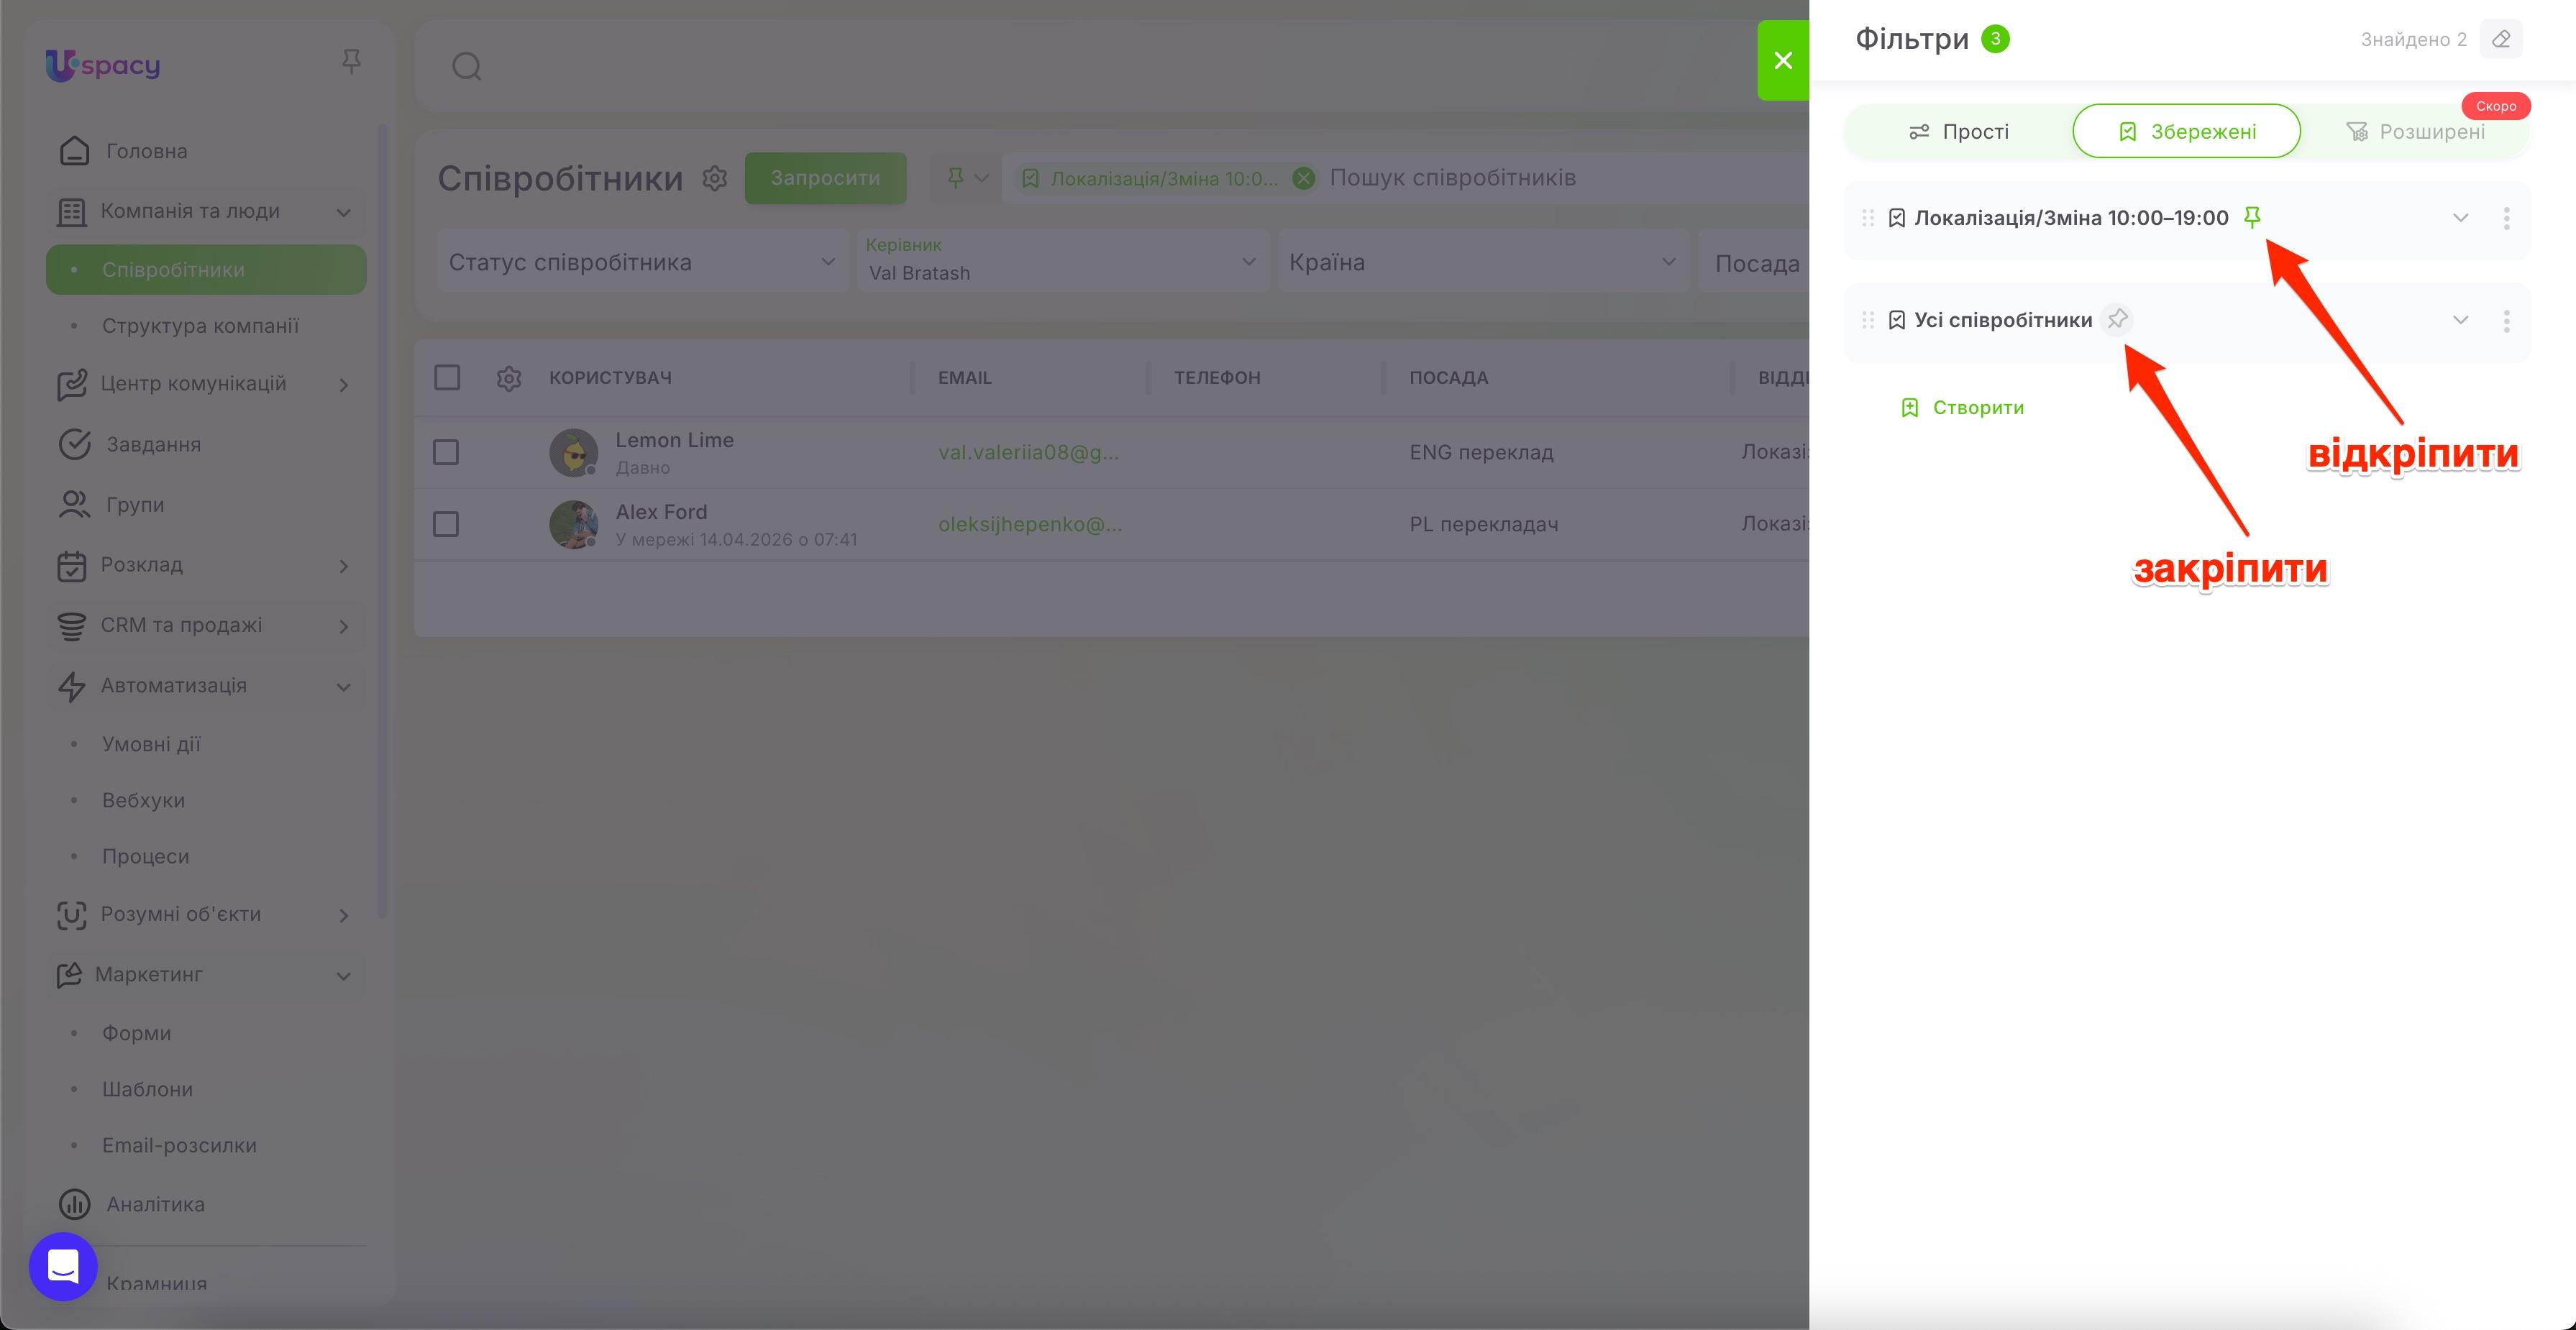The width and height of the screenshot is (2576, 1330).
Task: Open Умовні дії page
Action: pos(151,744)
